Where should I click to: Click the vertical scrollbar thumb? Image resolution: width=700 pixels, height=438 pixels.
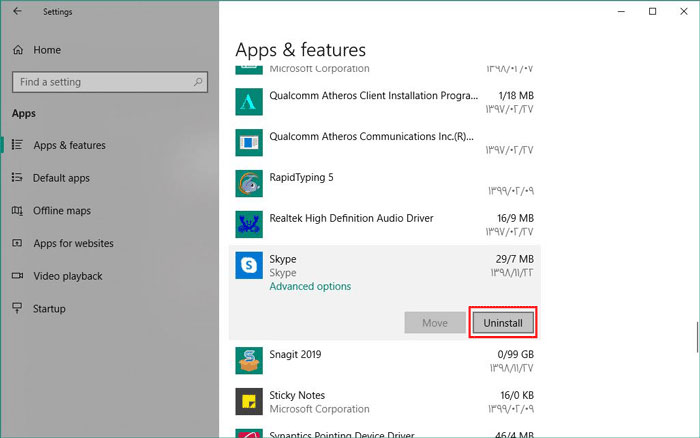point(697,337)
